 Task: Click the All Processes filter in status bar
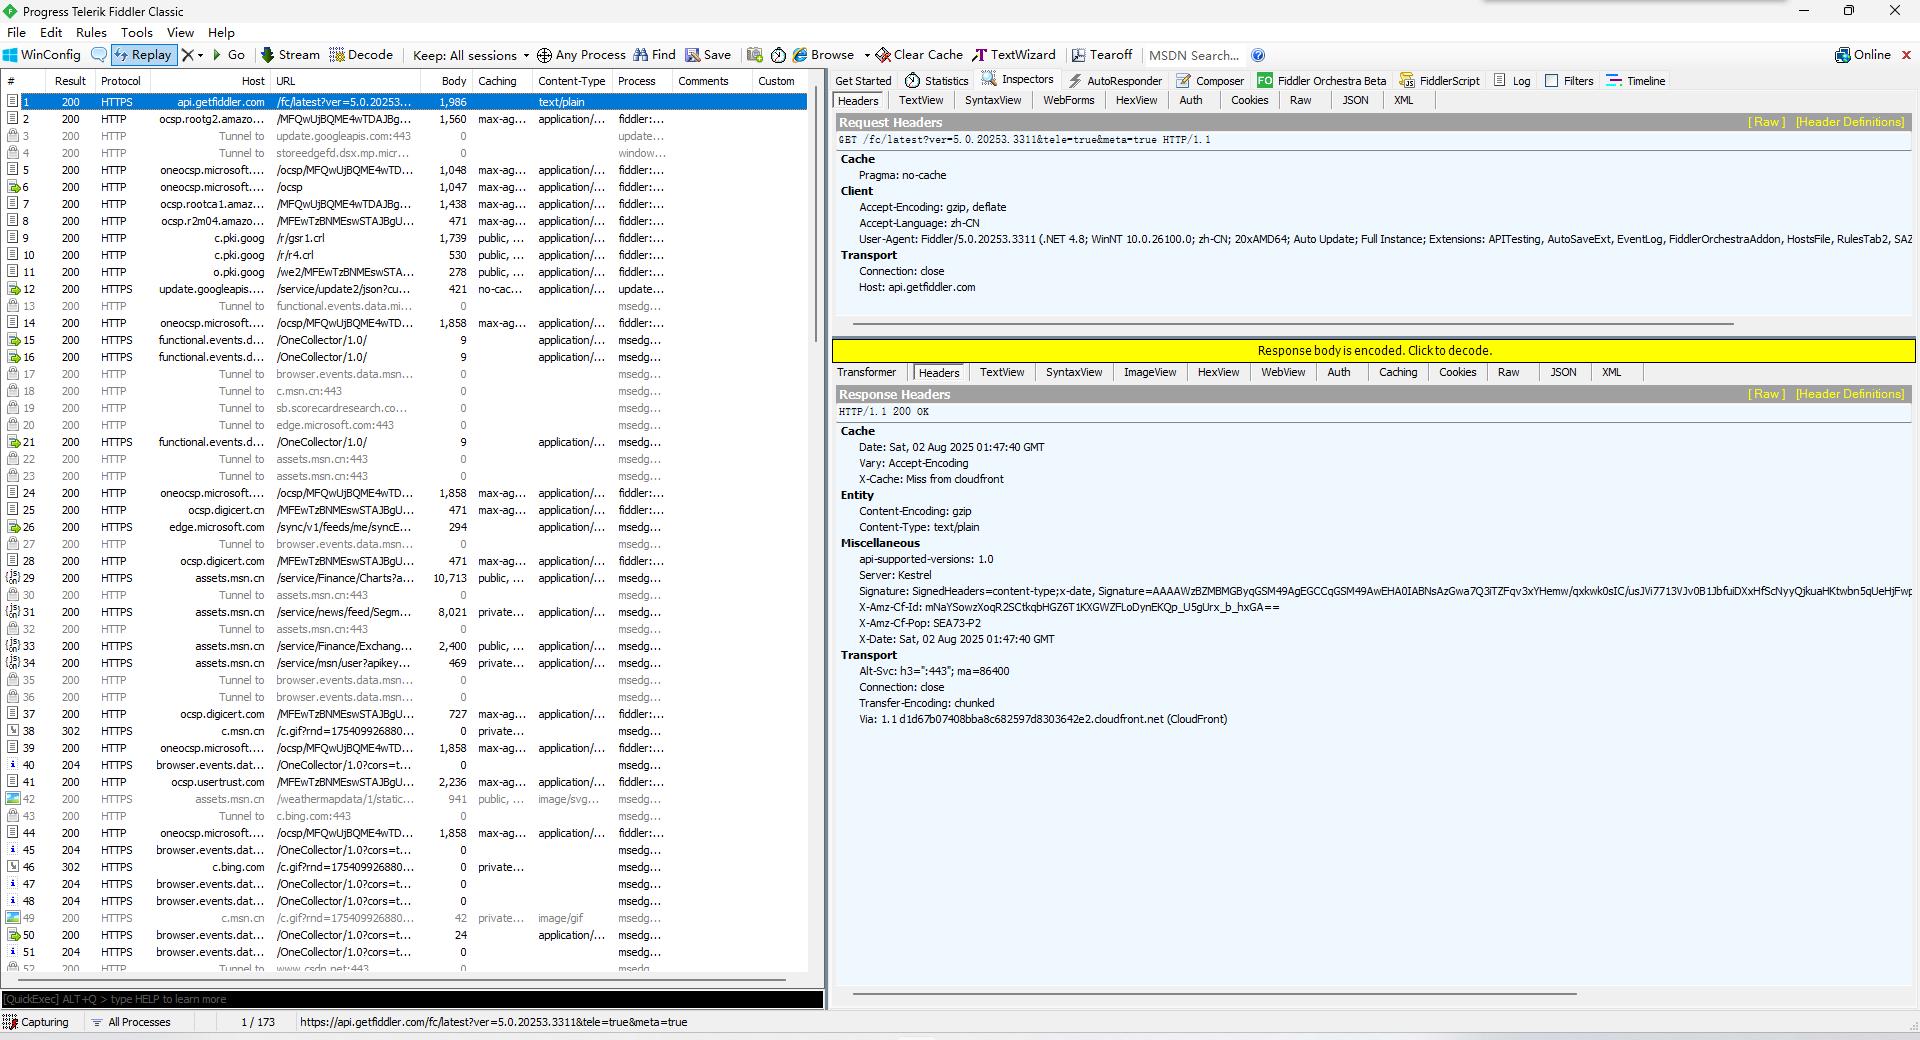[131, 1022]
